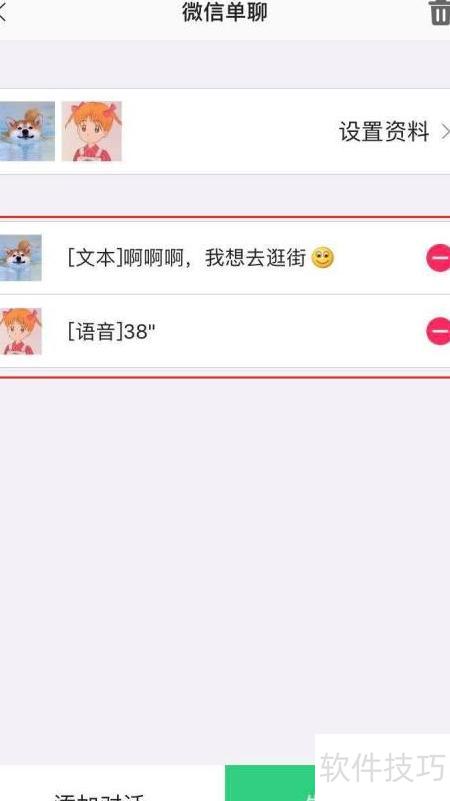Tap the green button at bottom
This screenshot has width=450, height=801.
[x=270, y=783]
